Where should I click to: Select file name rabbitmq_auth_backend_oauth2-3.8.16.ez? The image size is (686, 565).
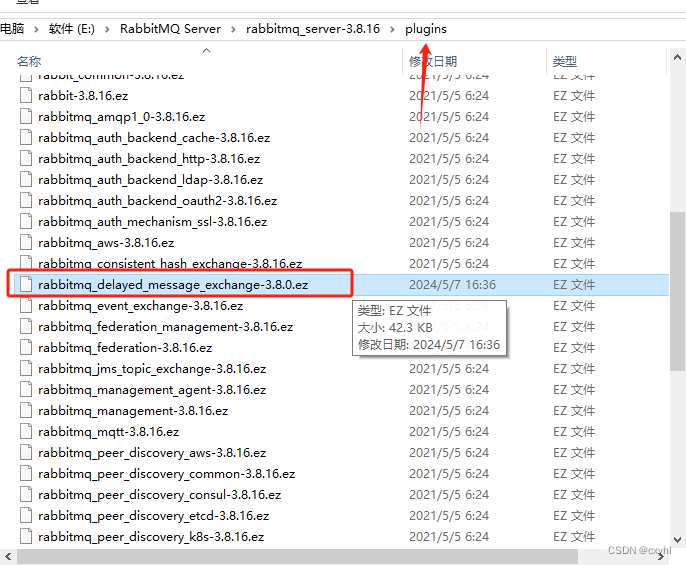click(x=158, y=200)
